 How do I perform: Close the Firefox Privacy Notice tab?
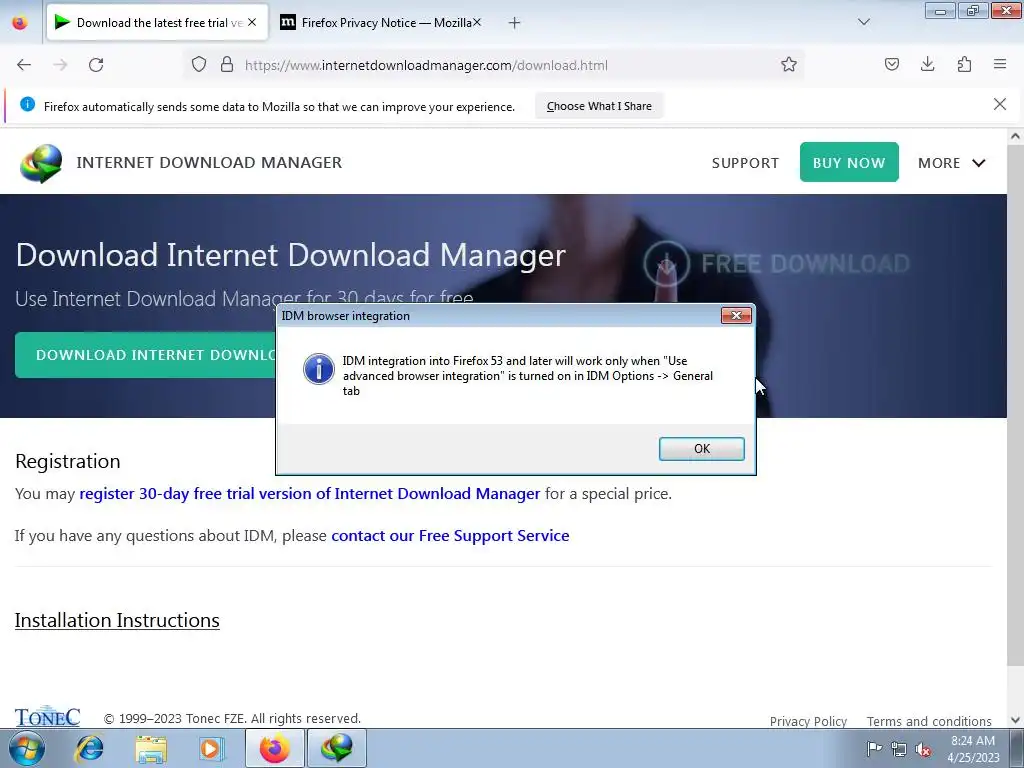[477, 22]
